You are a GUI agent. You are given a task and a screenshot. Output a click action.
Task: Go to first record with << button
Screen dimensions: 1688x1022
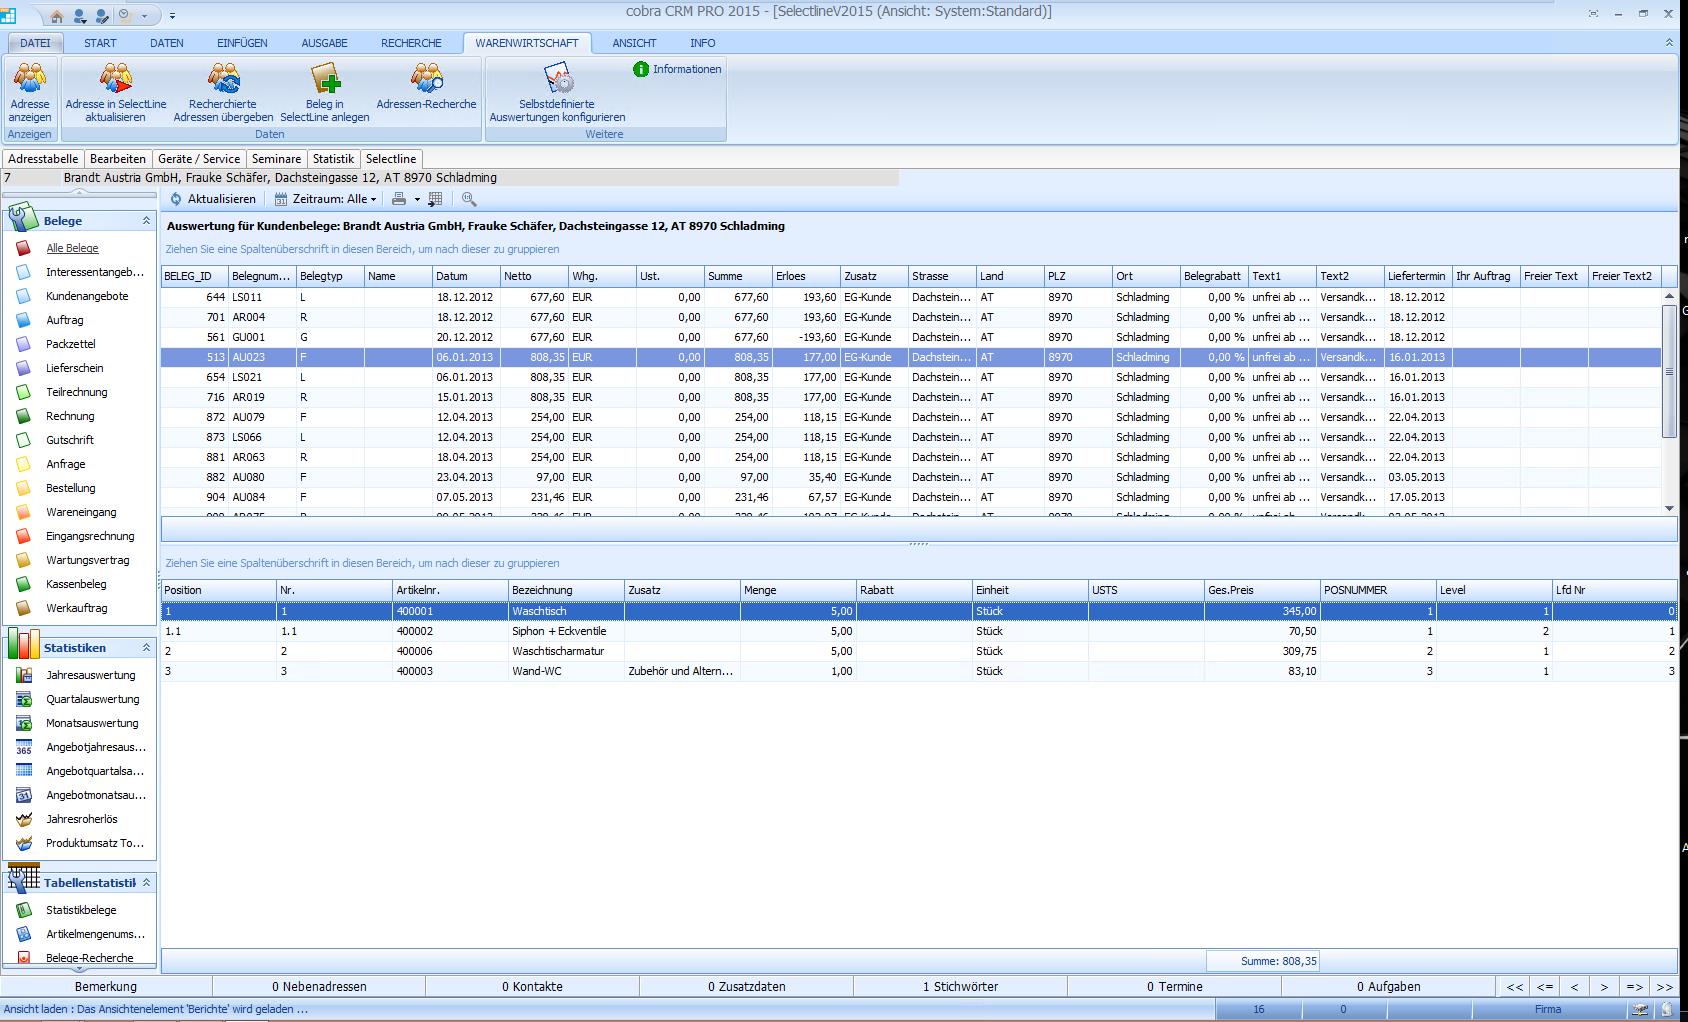1515,987
